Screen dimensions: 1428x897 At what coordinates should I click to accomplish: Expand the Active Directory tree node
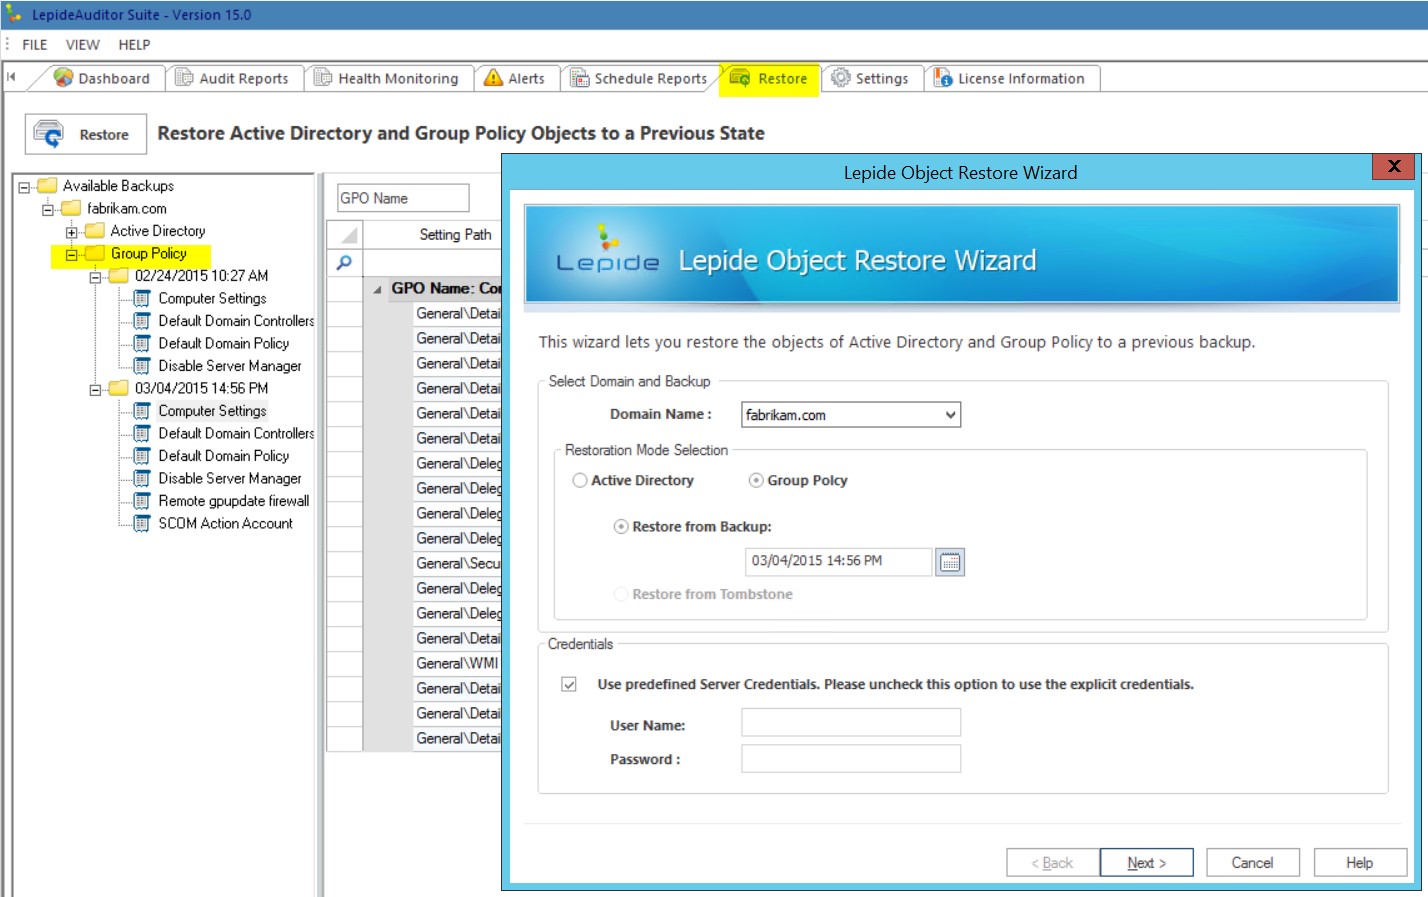click(x=71, y=232)
